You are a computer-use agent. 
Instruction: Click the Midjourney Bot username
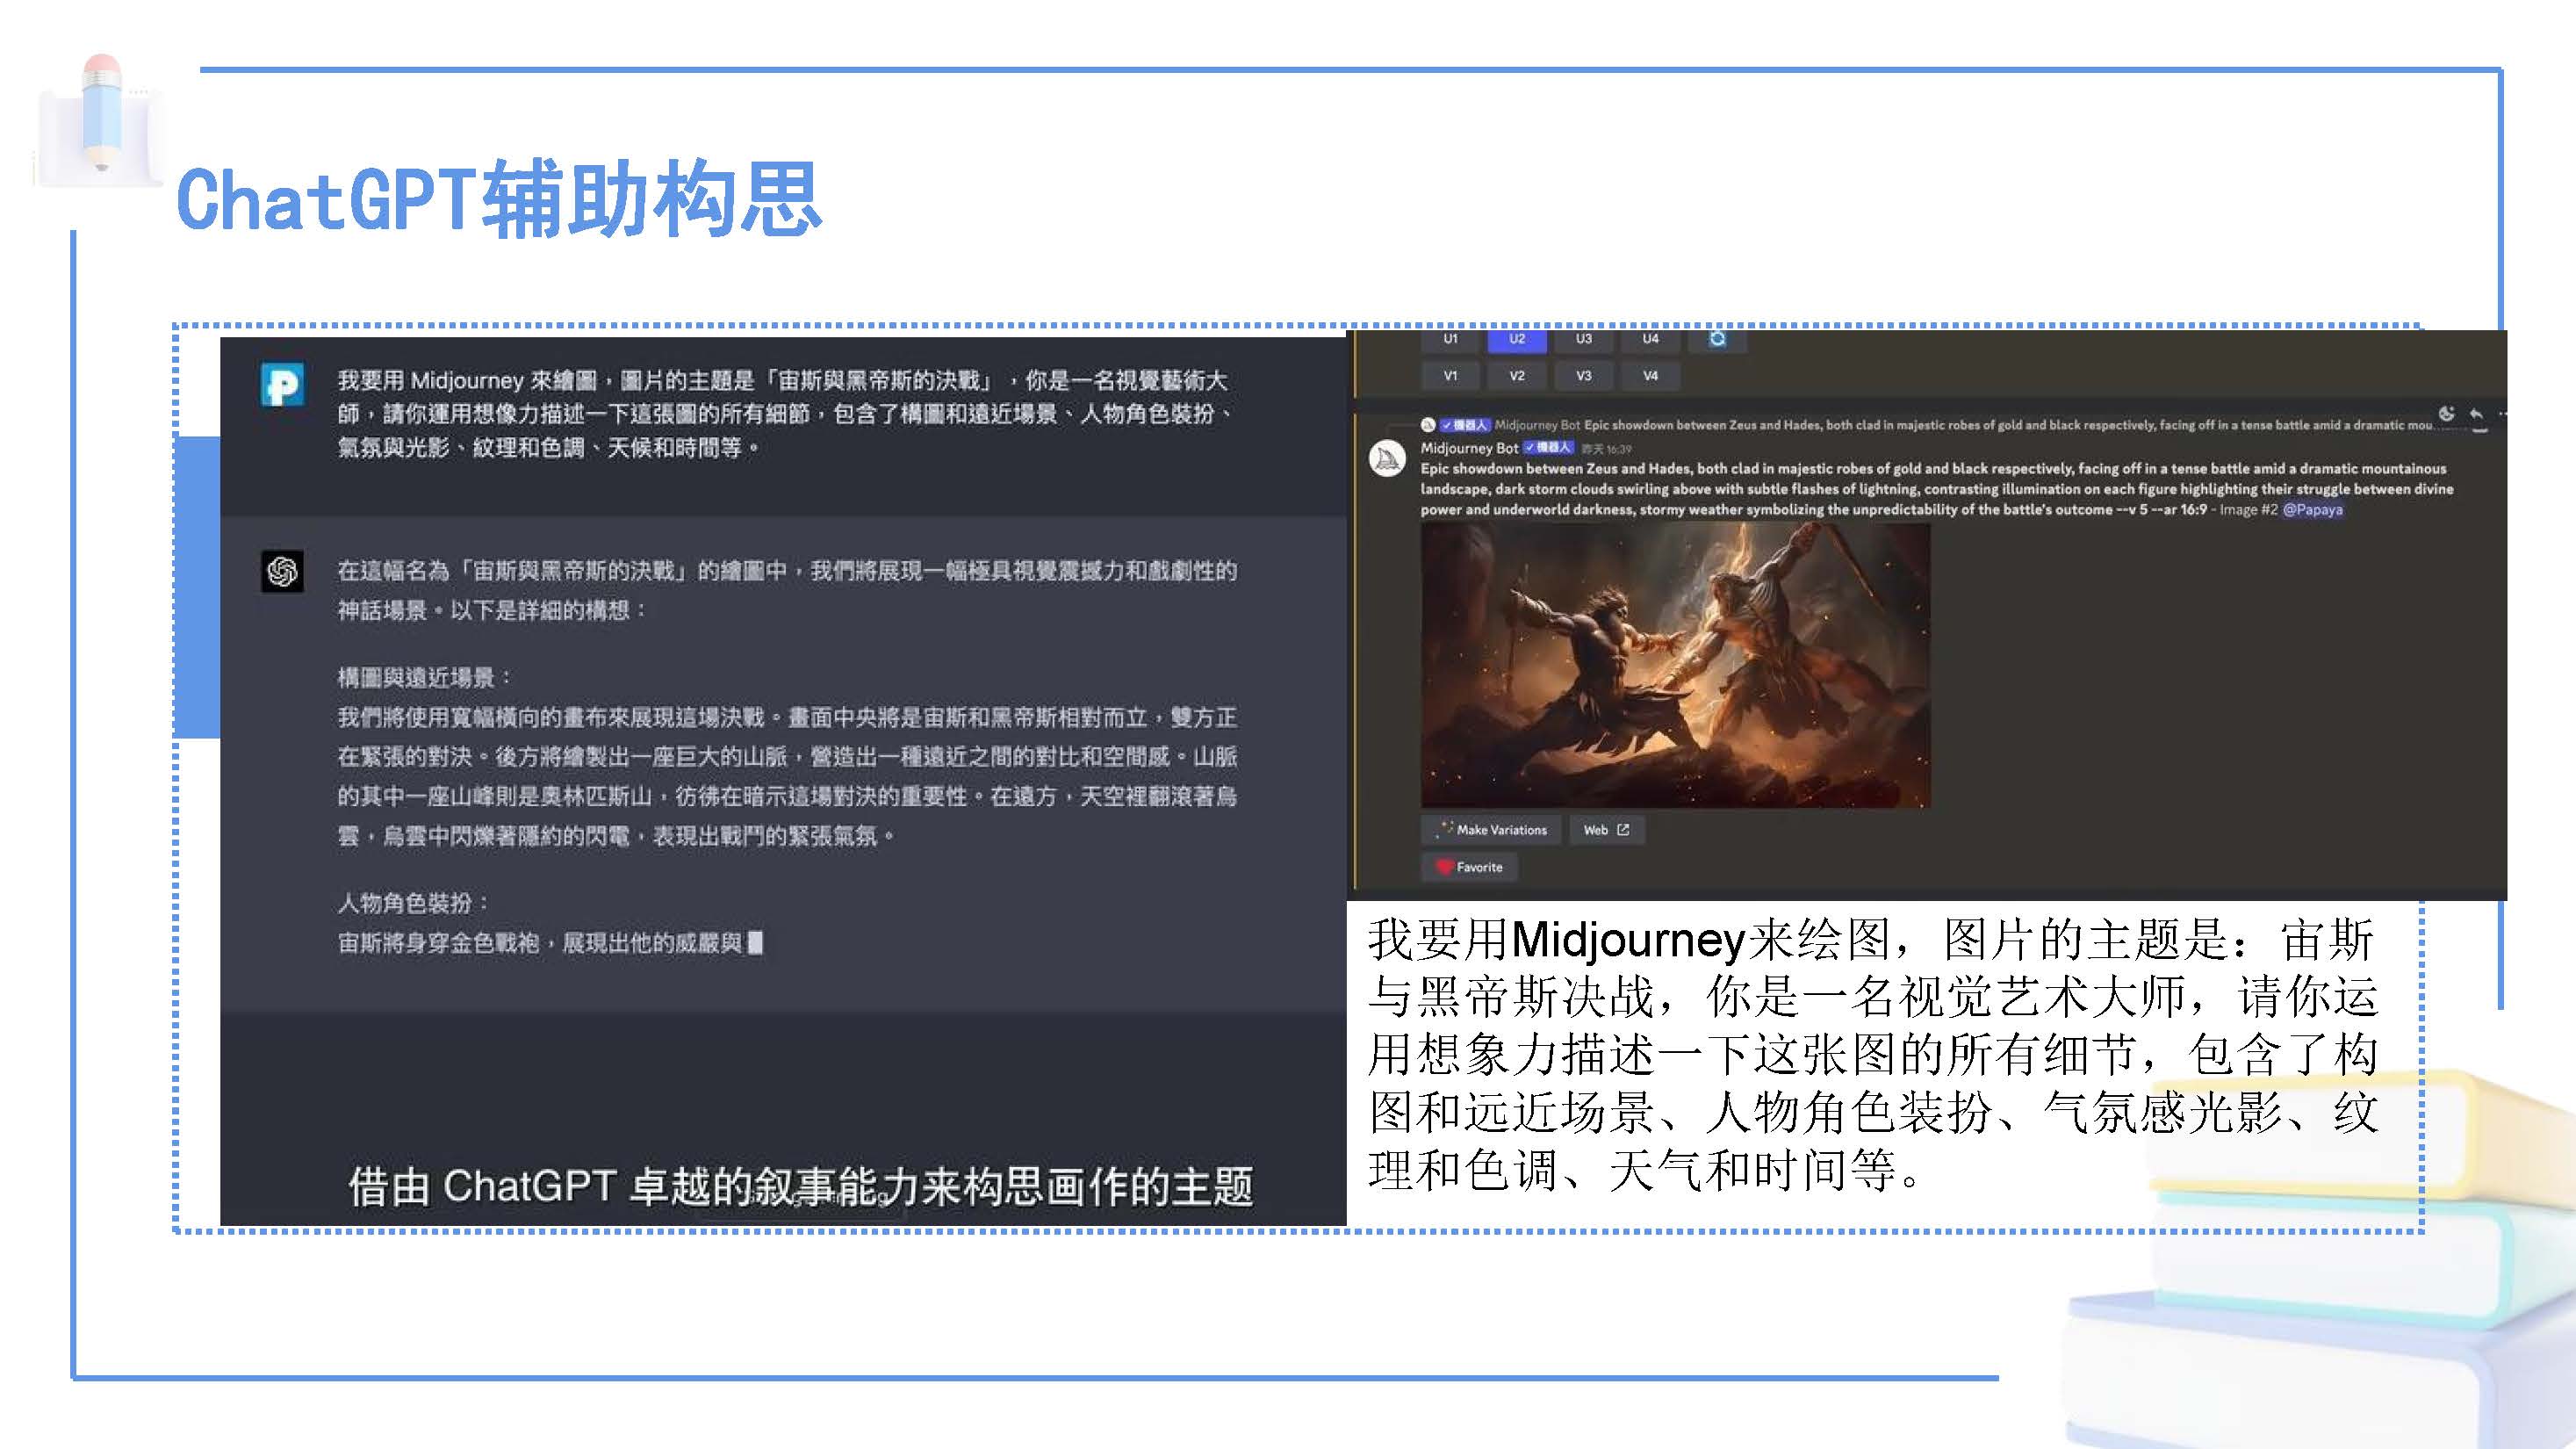[x=1469, y=448]
